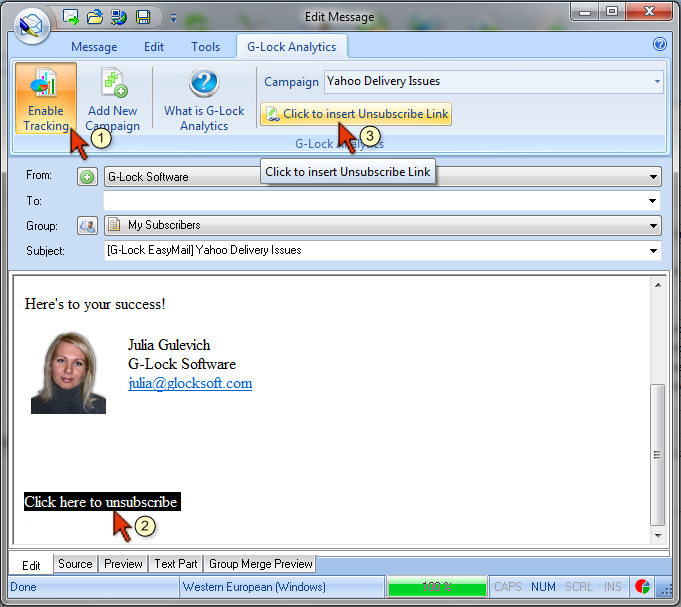Expand the Subject history dropdown arrow
Screen dimensions: 681x607
653,251
